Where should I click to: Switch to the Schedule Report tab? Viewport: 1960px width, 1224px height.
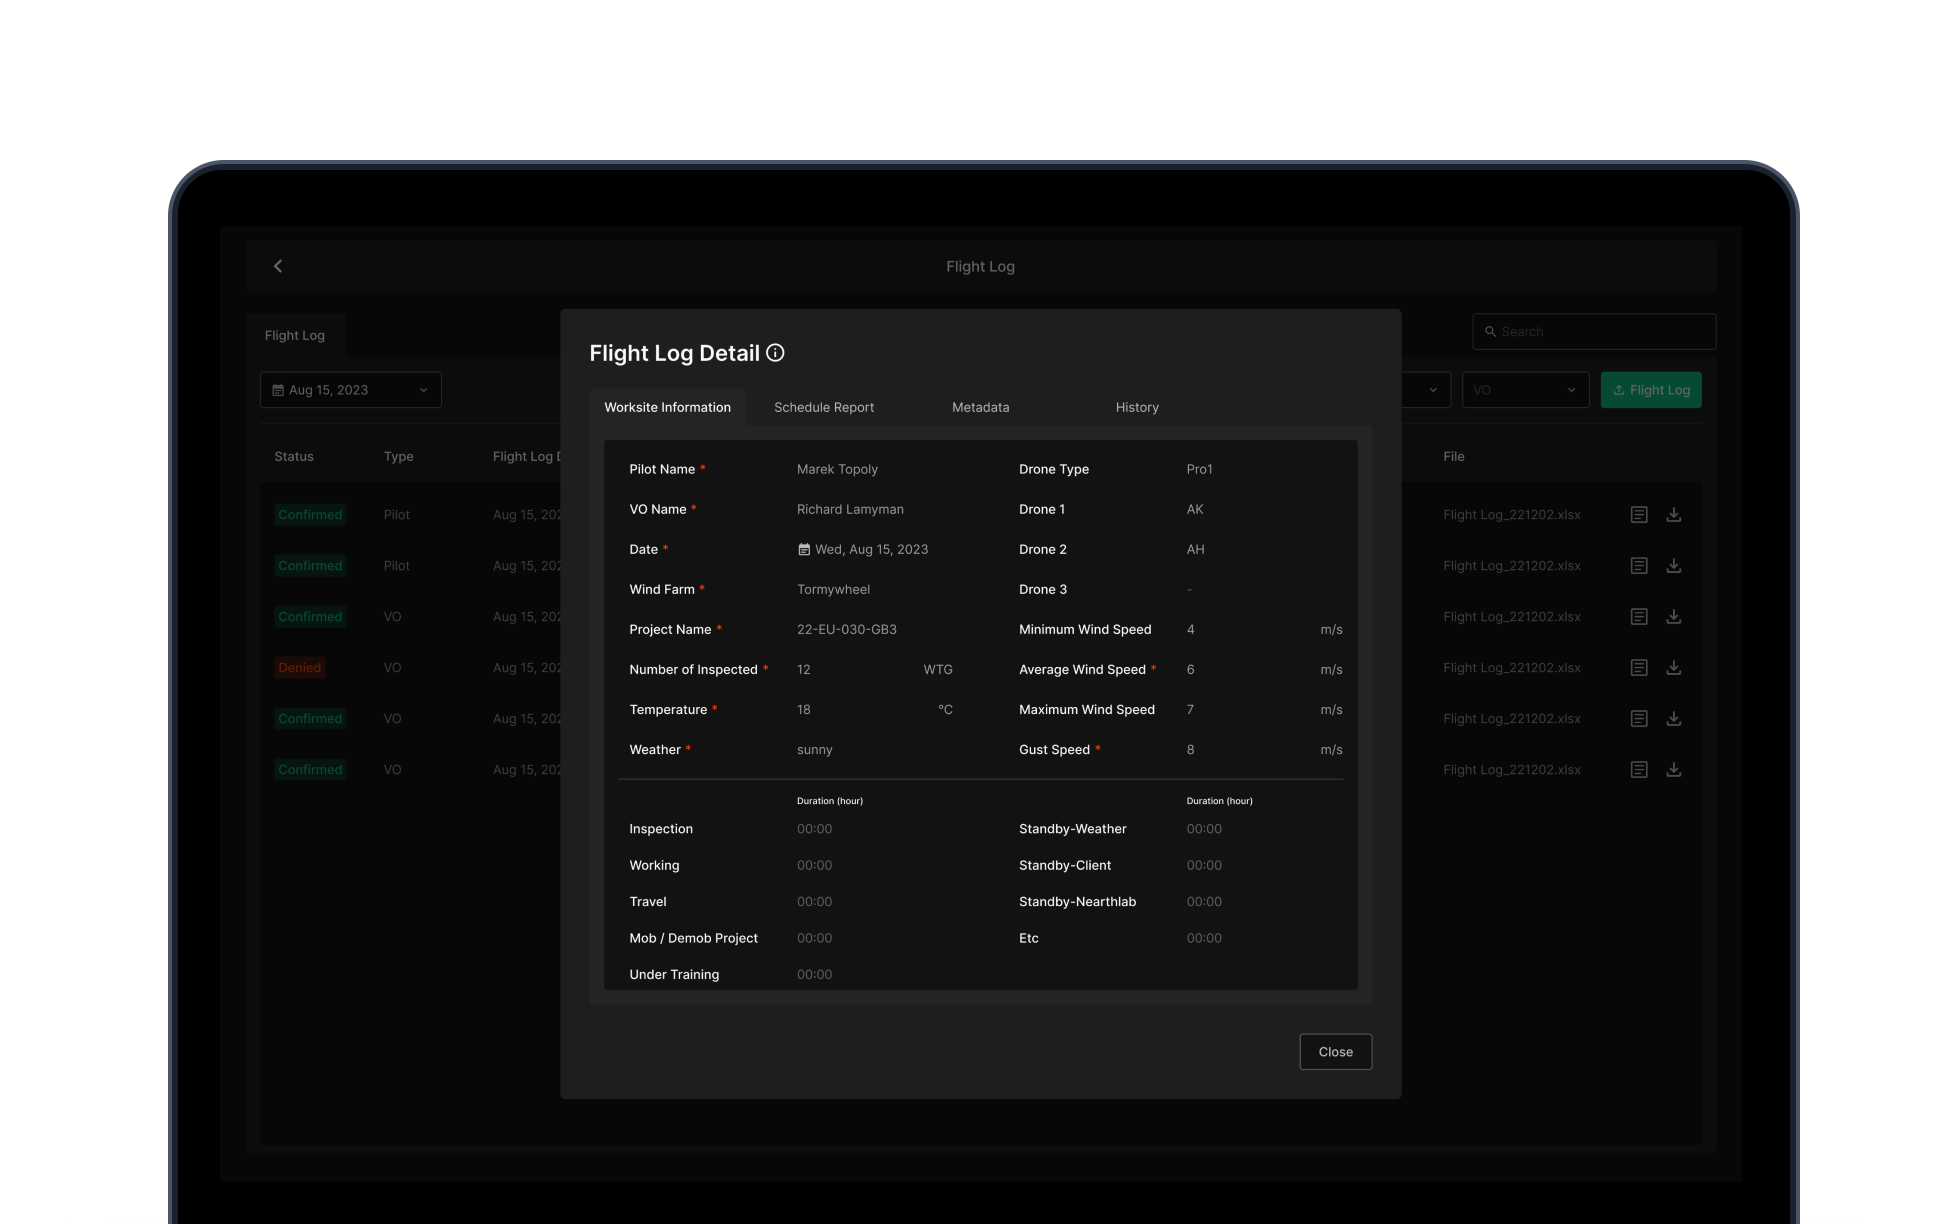[x=823, y=407]
